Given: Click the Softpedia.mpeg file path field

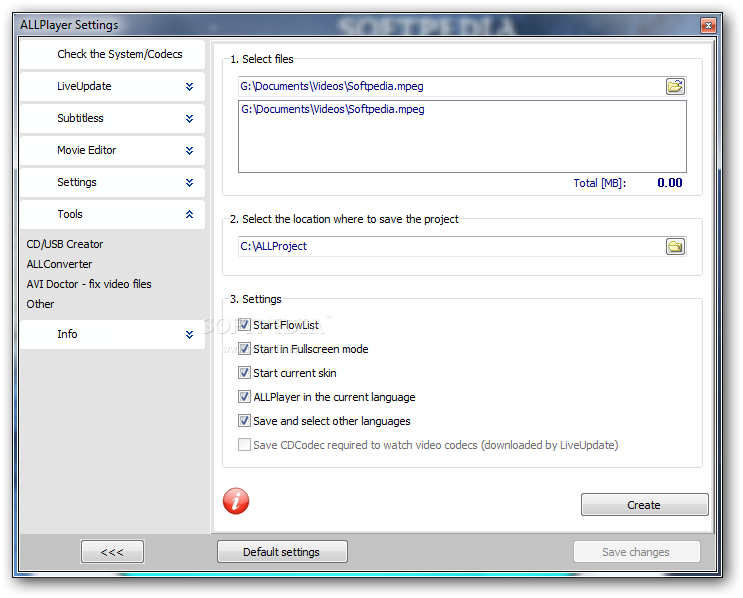Looking at the screenshot, I should pyautogui.click(x=452, y=86).
